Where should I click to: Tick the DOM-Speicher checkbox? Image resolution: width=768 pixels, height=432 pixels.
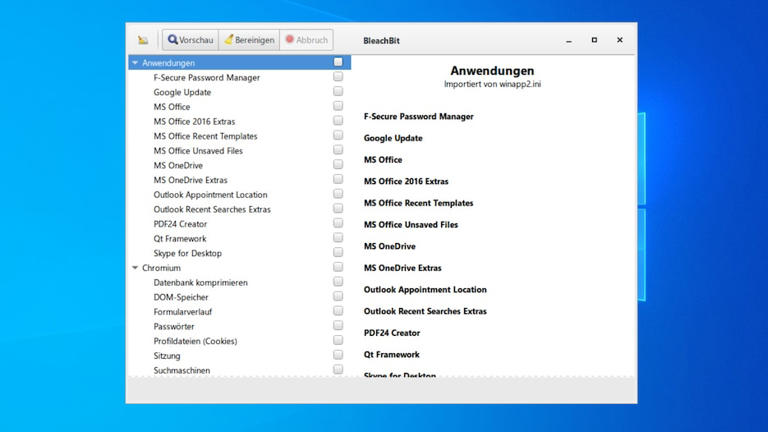coord(338,297)
